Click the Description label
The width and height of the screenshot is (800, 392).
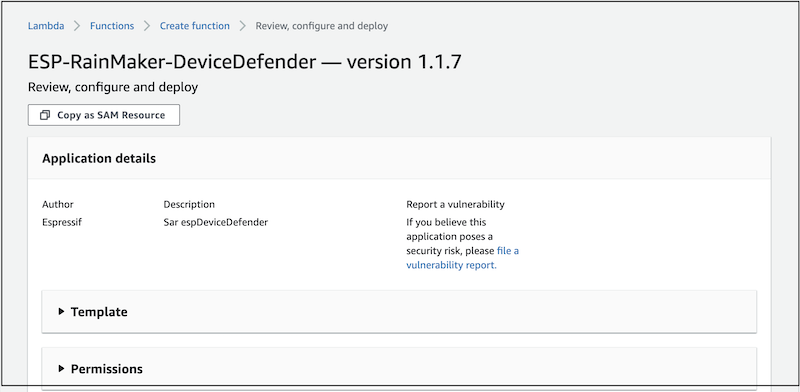pyautogui.click(x=189, y=205)
